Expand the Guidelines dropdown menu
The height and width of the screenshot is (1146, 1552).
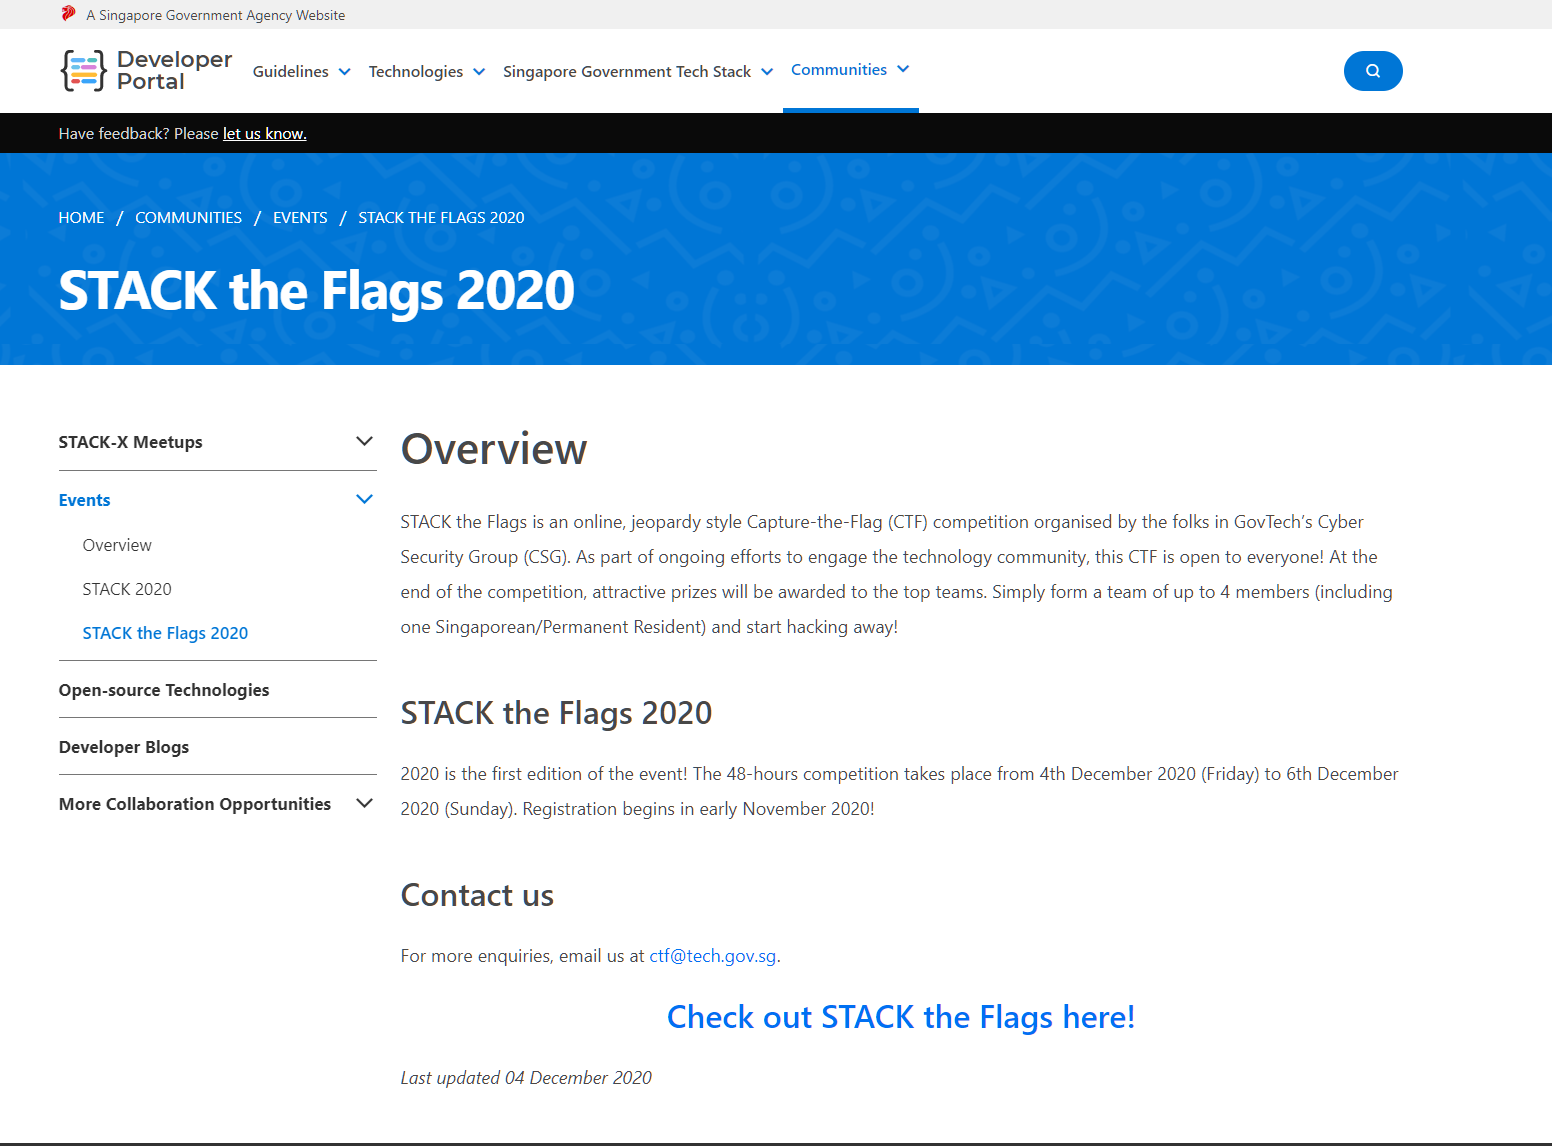click(x=301, y=72)
